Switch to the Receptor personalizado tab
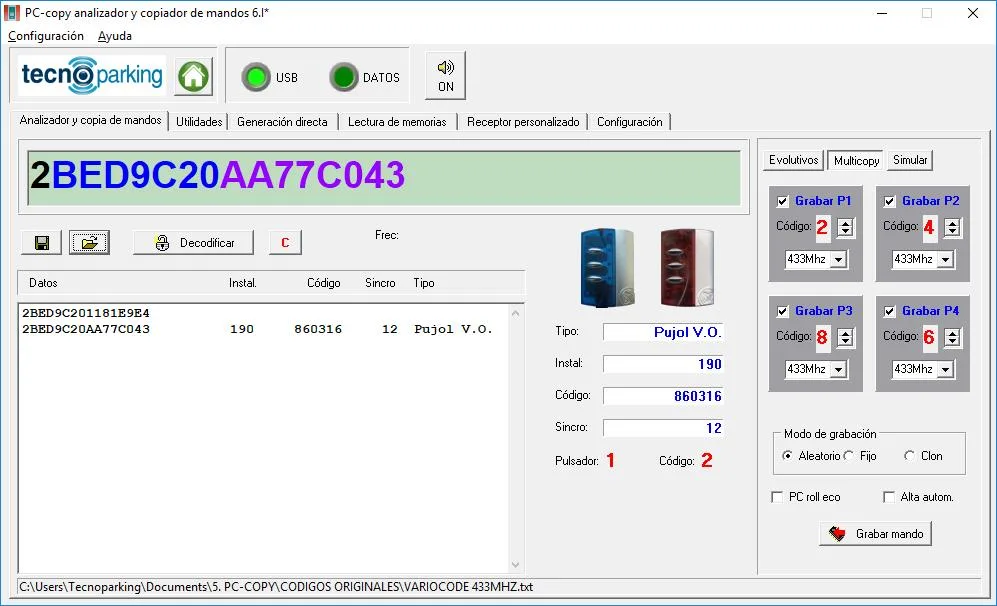The height and width of the screenshot is (606, 997). click(x=523, y=121)
